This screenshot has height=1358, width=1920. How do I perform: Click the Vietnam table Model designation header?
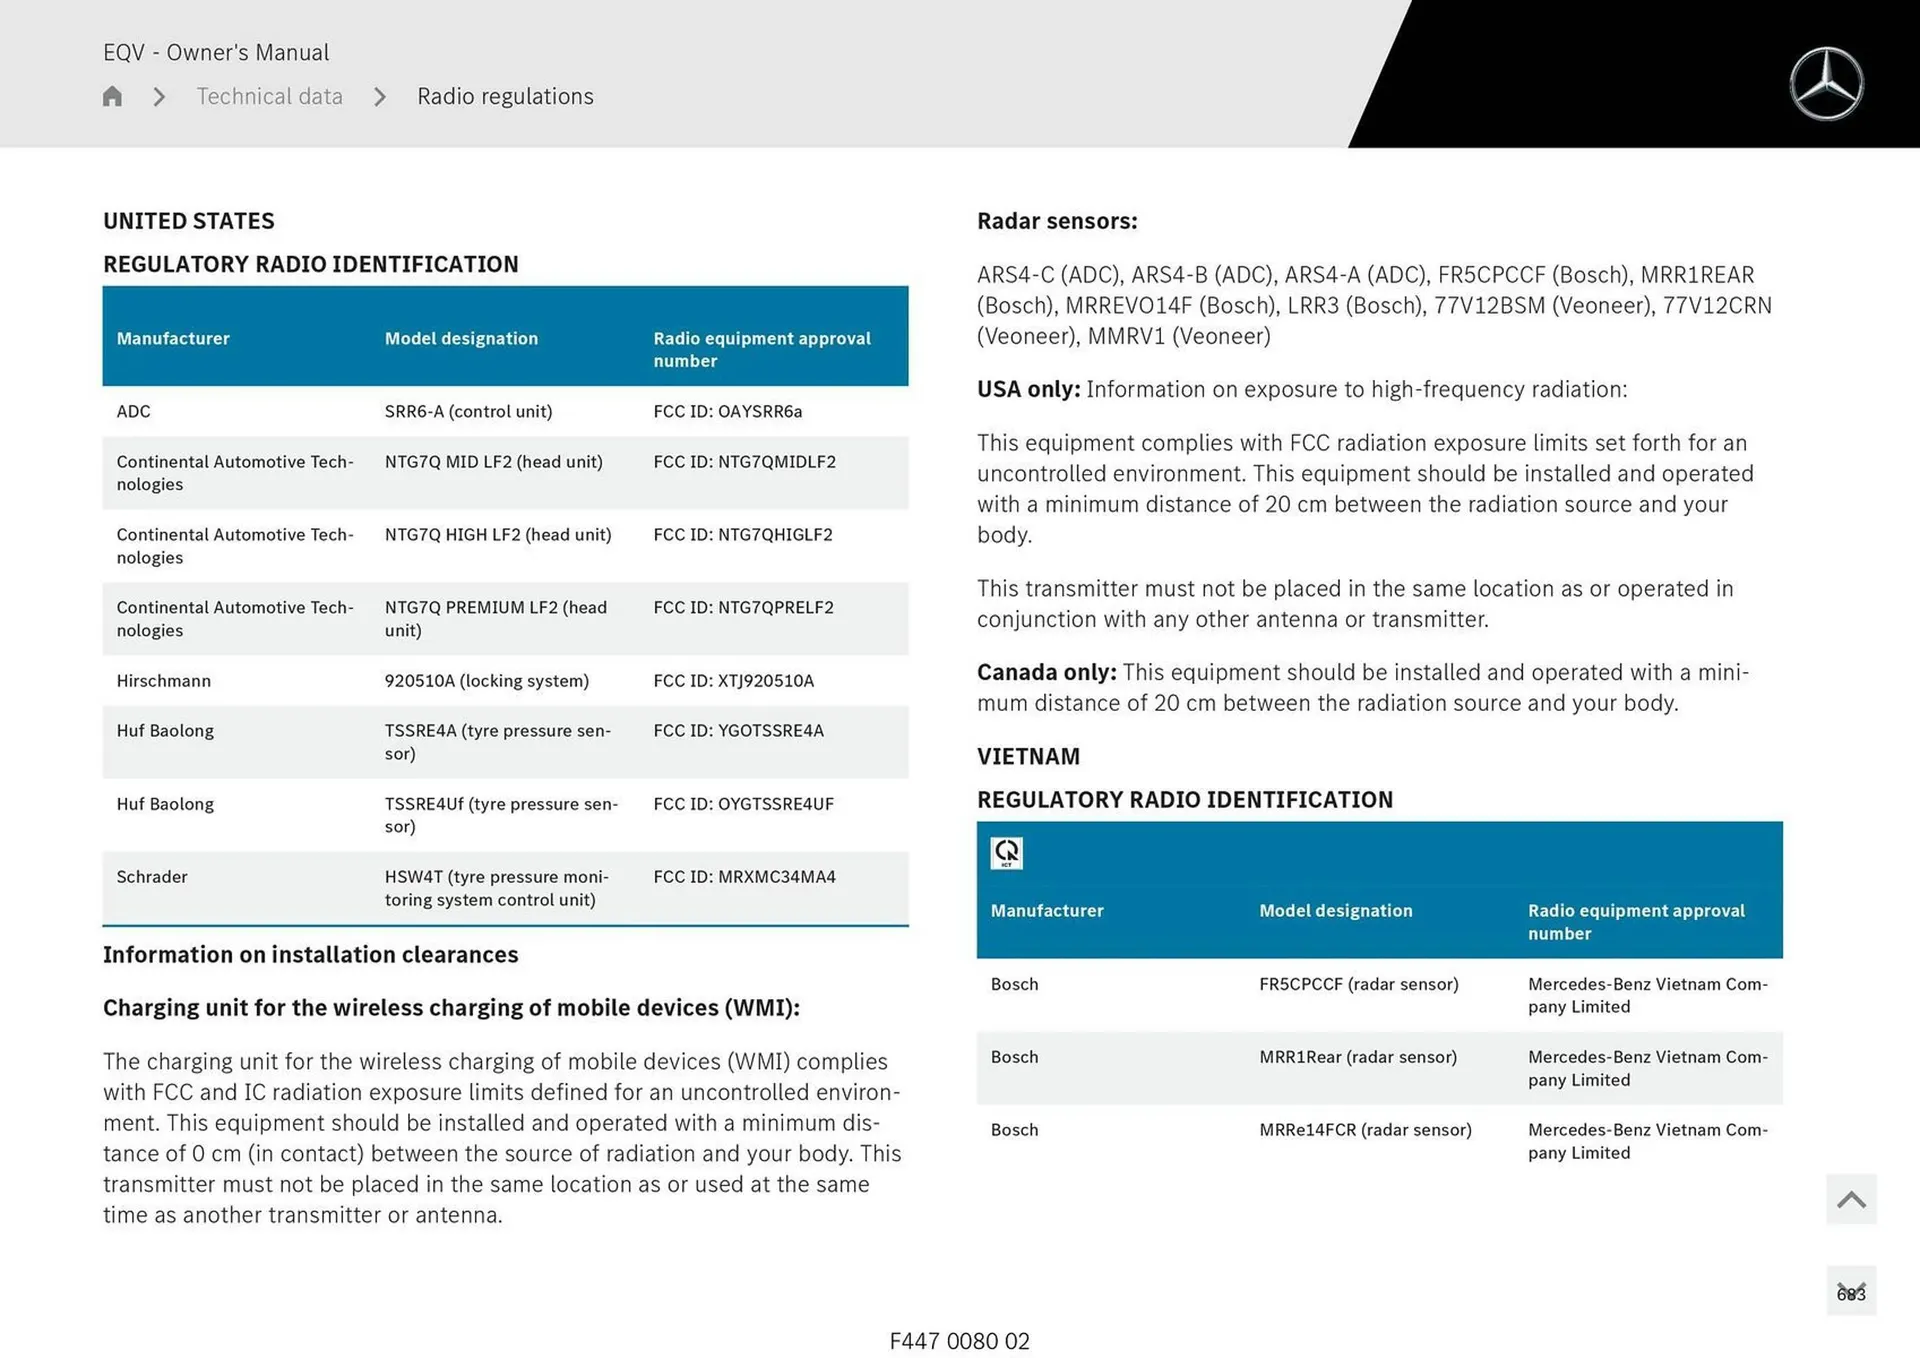1335,911
